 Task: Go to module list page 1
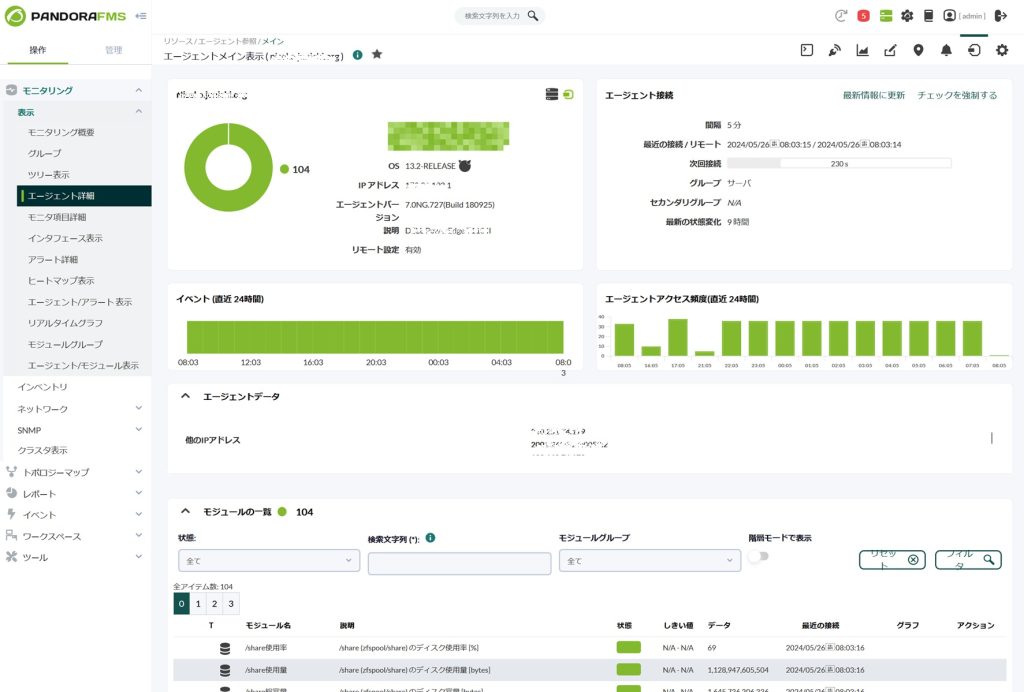click(198, 604)
